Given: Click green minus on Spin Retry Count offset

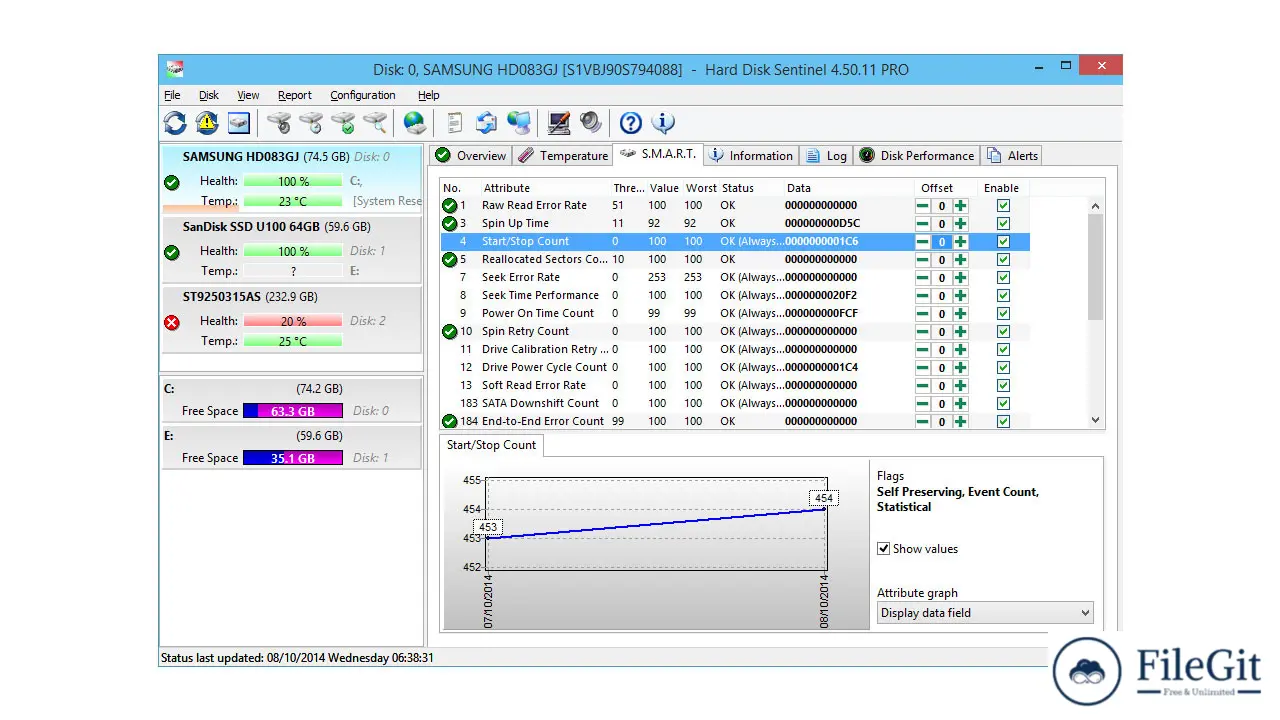Looking at the screenshot, I should click(x=923, y=332).
